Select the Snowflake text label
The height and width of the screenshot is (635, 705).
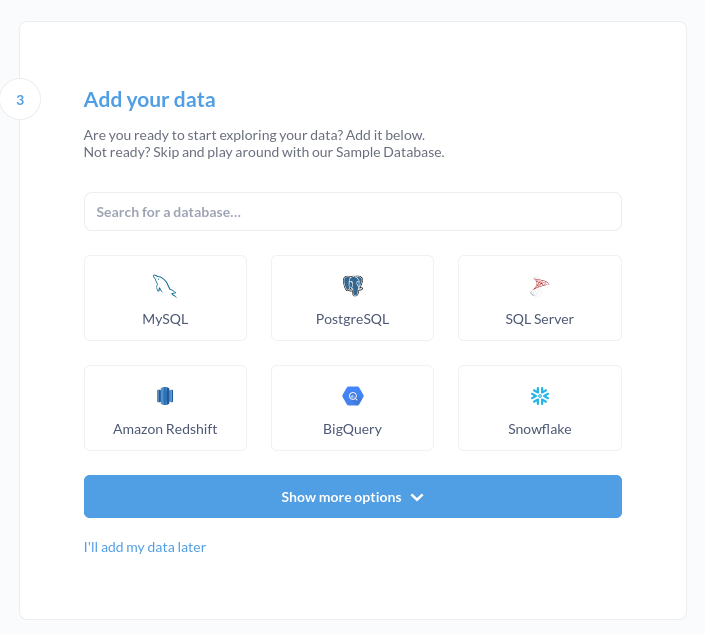[540, 429]
